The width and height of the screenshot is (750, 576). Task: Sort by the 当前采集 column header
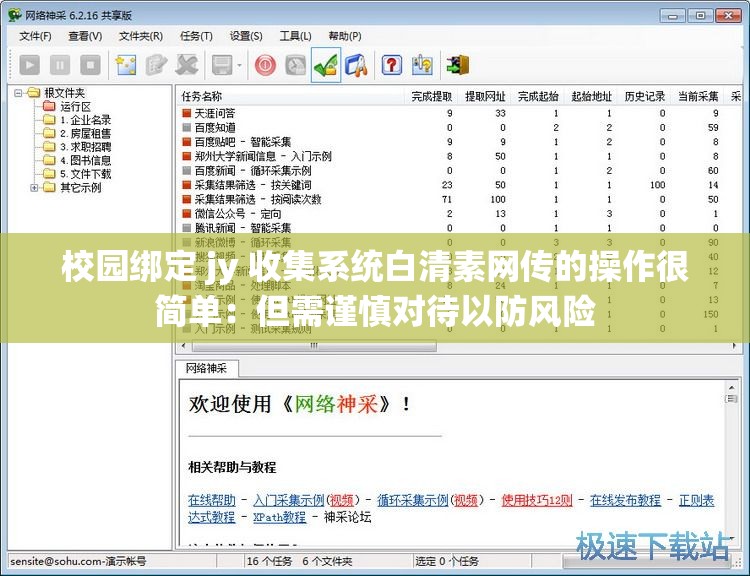coord(698,97)
